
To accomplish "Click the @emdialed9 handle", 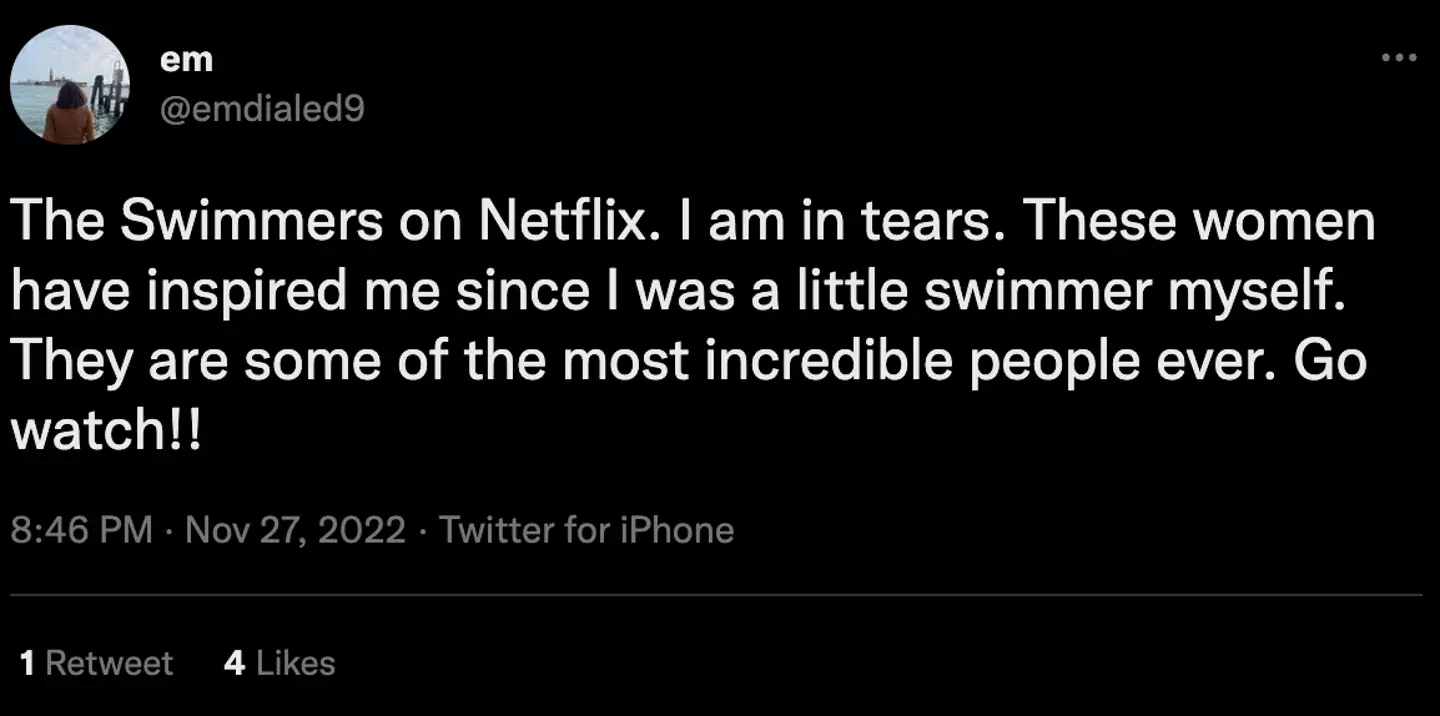I will point(262,108).
